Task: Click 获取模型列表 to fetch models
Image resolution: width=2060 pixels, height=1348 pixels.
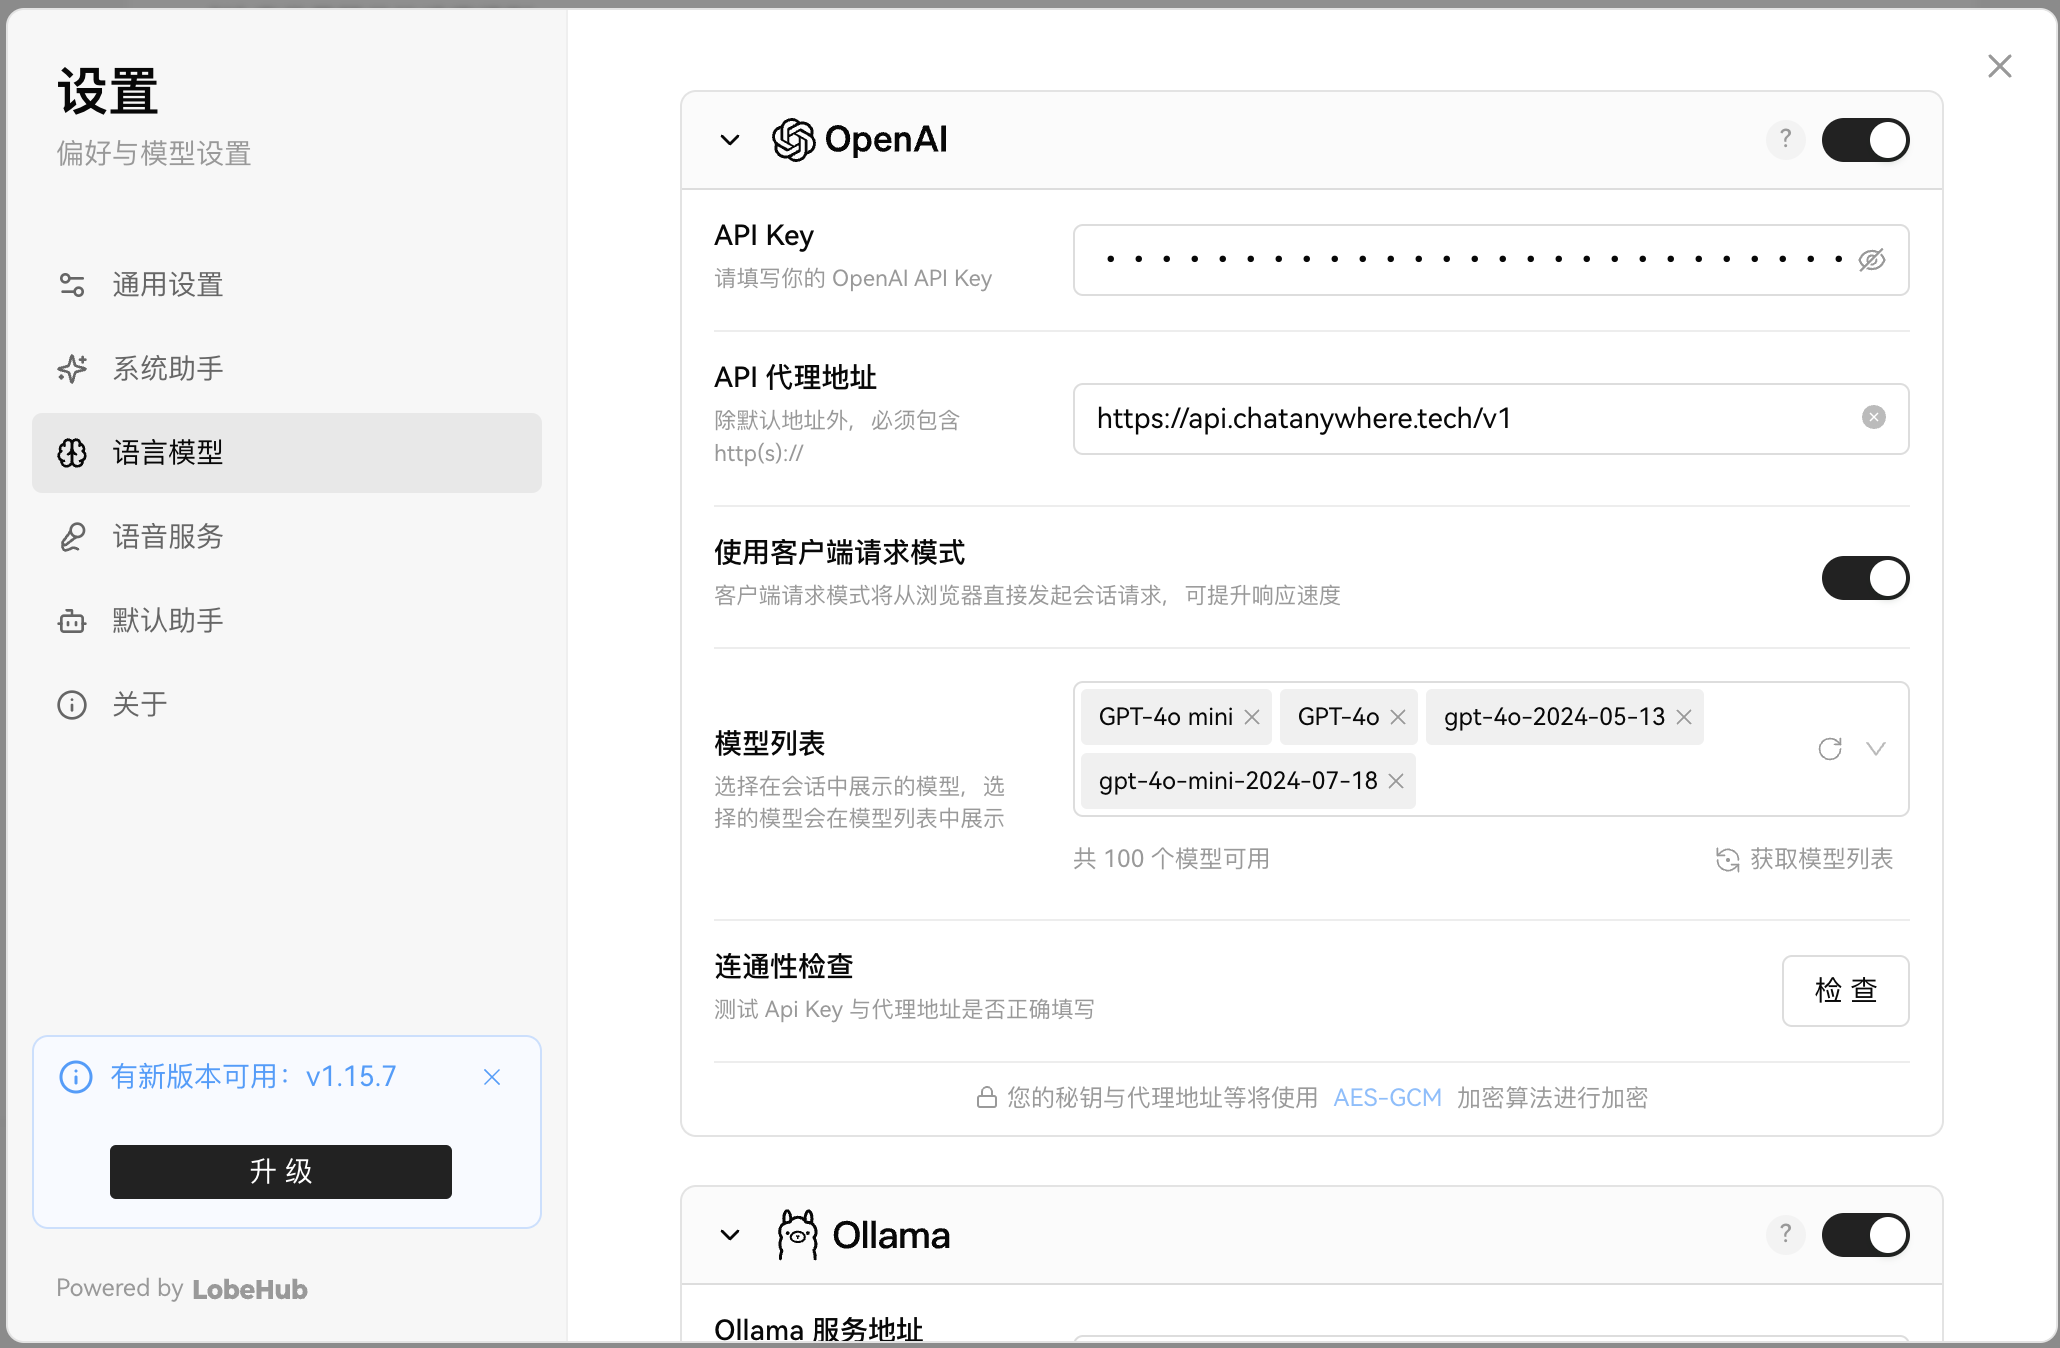Action: coord(1804,859)
